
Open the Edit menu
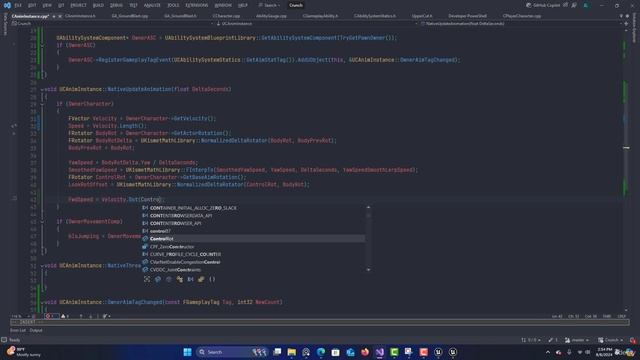[32, 5]
